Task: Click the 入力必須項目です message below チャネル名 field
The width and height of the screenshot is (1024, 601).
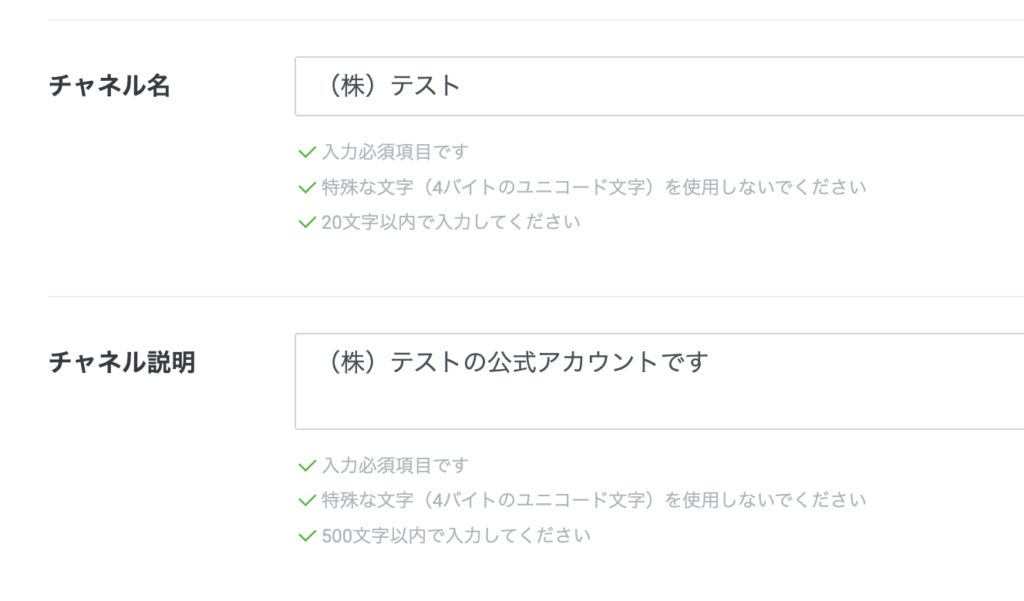Action: click(394, 153)
